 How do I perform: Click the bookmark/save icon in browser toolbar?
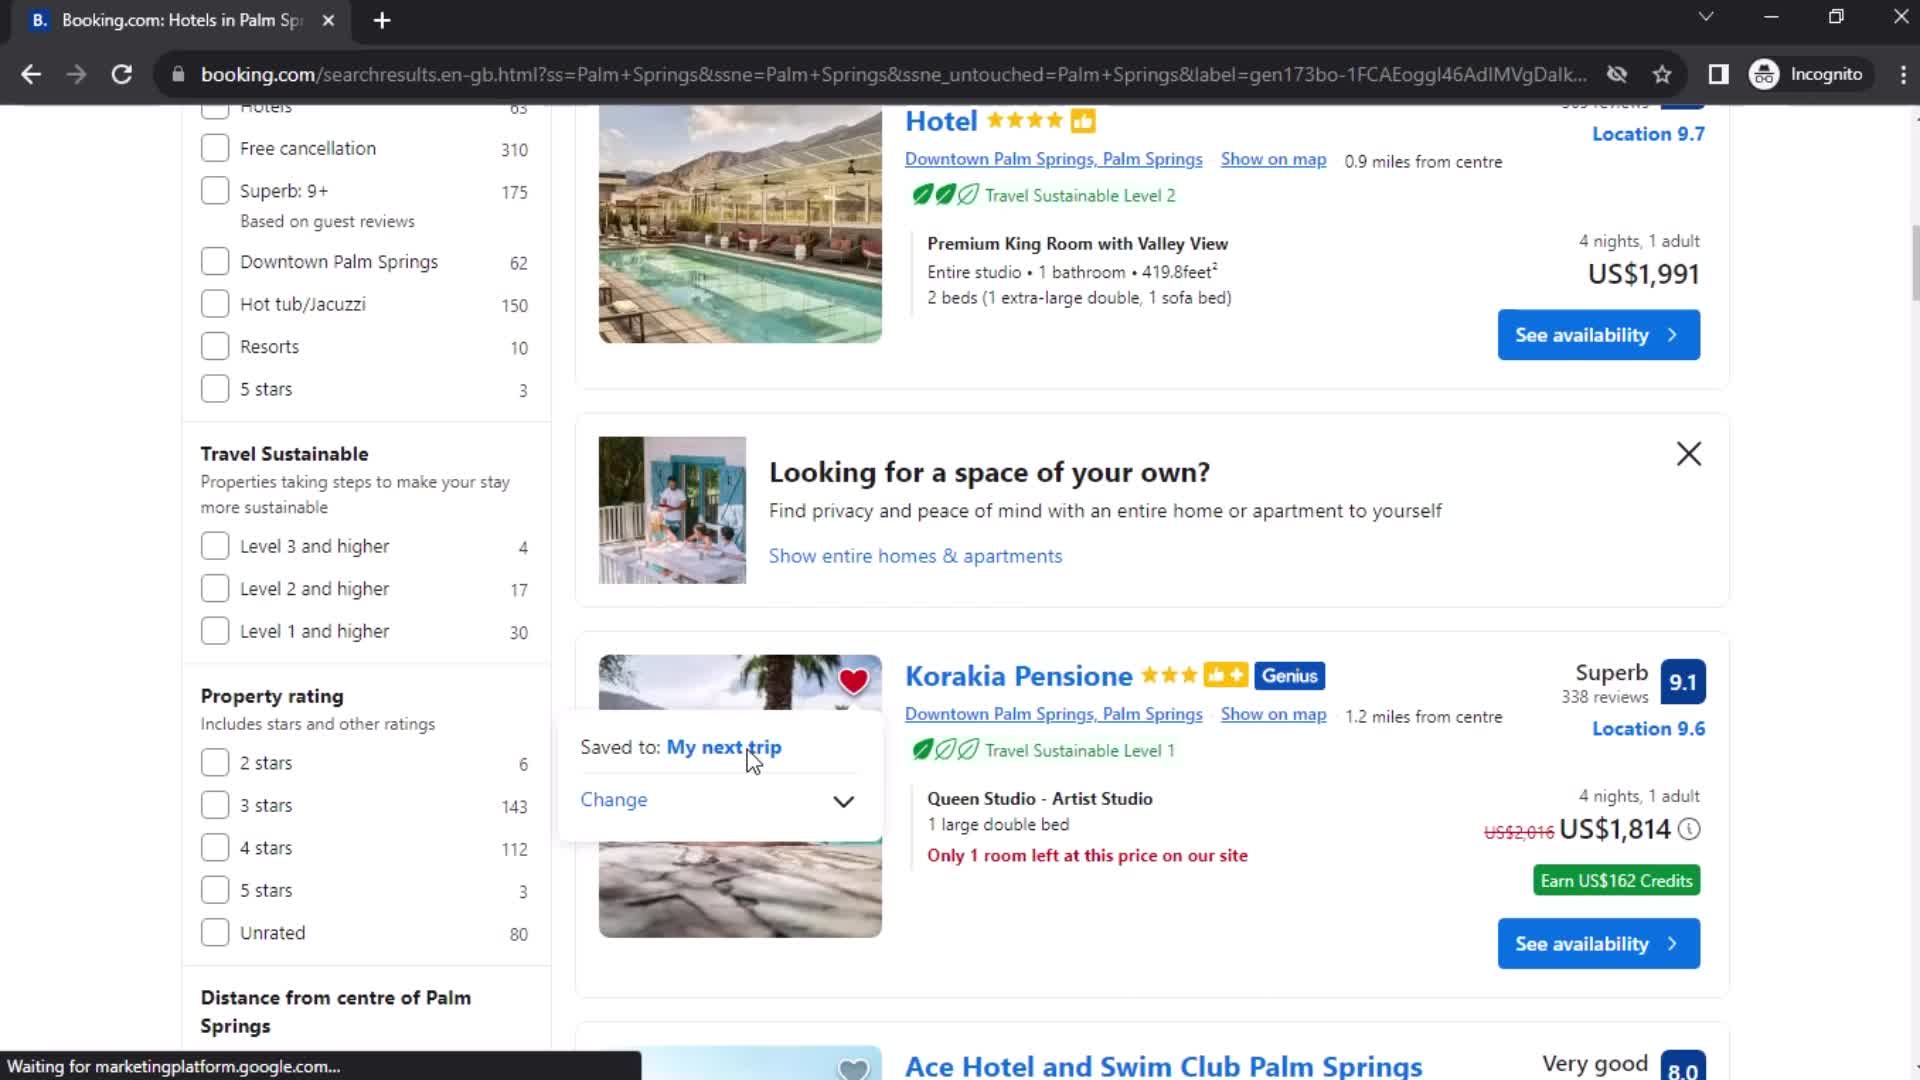(1663, 74)
